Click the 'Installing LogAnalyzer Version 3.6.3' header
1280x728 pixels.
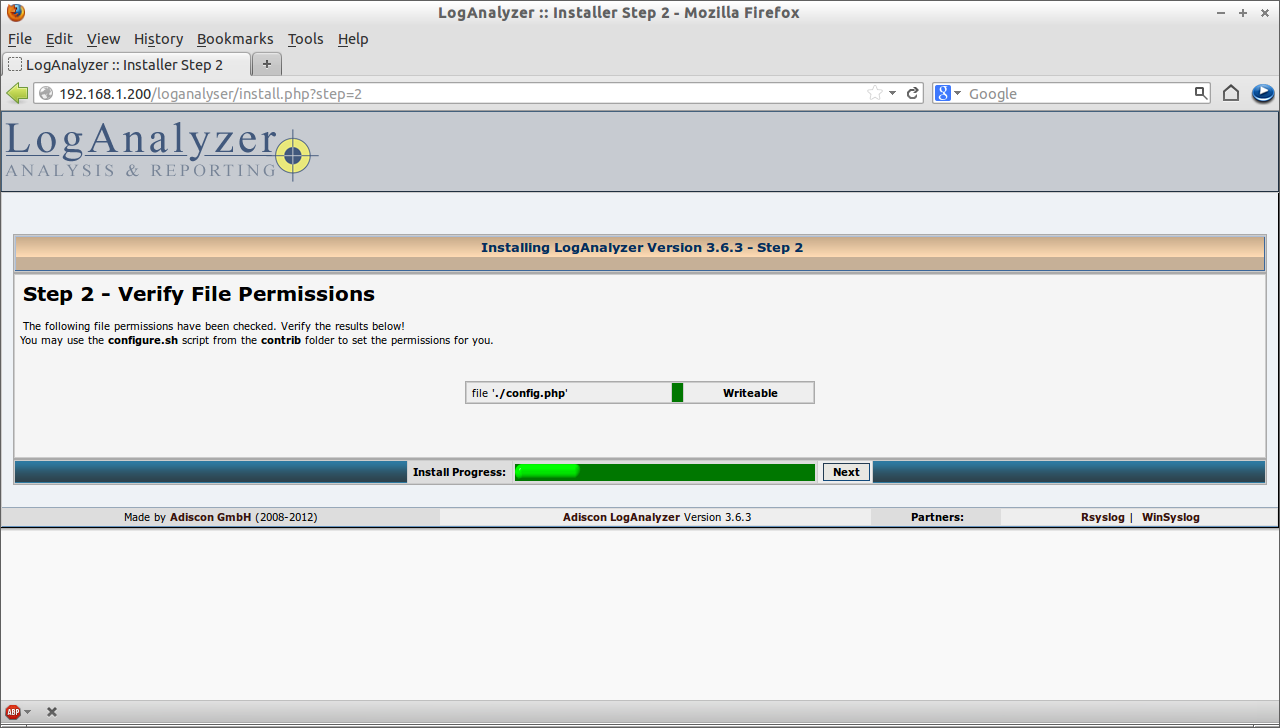click(x=642, y=247)
